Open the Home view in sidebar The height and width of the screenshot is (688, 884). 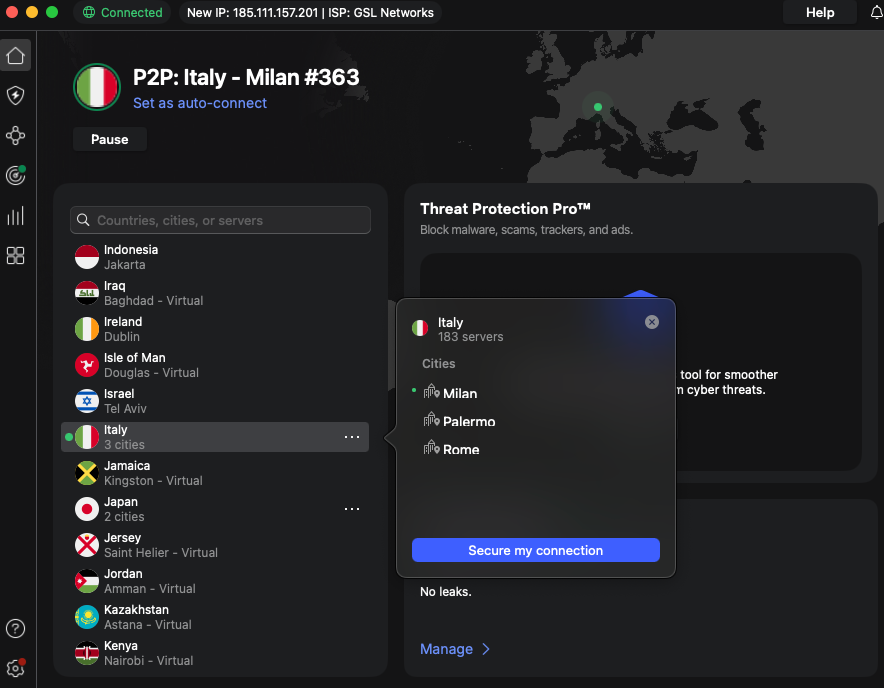click(15, 55)
